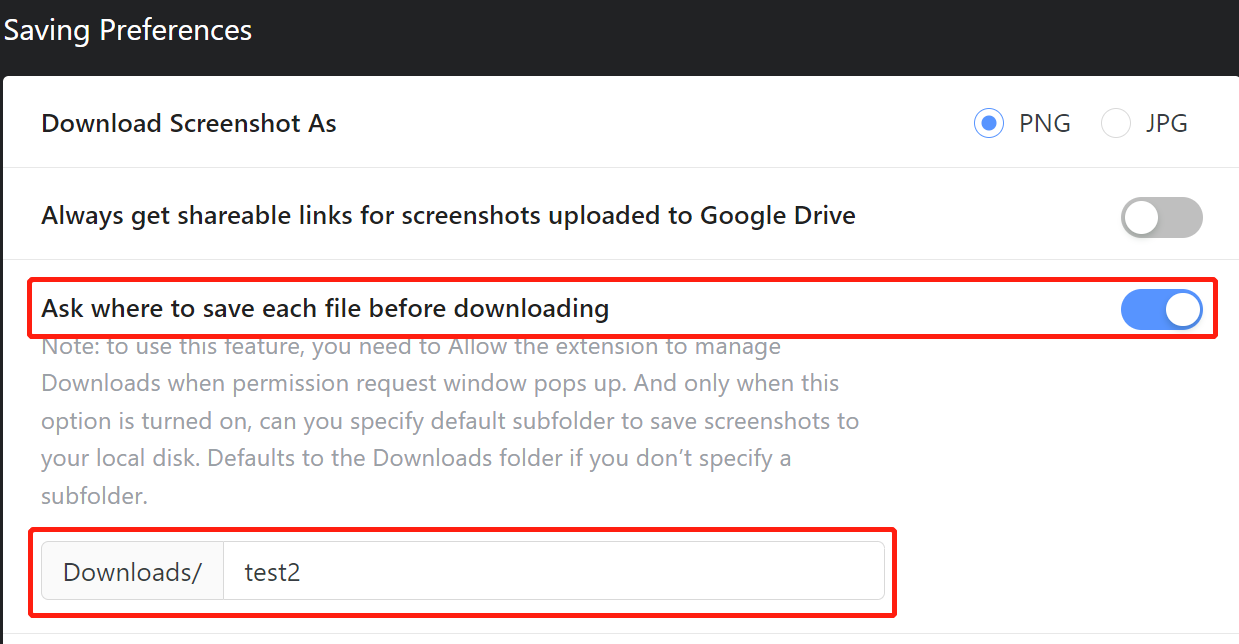
Task: Click the PNG text label
Action: pos(1045,124)
